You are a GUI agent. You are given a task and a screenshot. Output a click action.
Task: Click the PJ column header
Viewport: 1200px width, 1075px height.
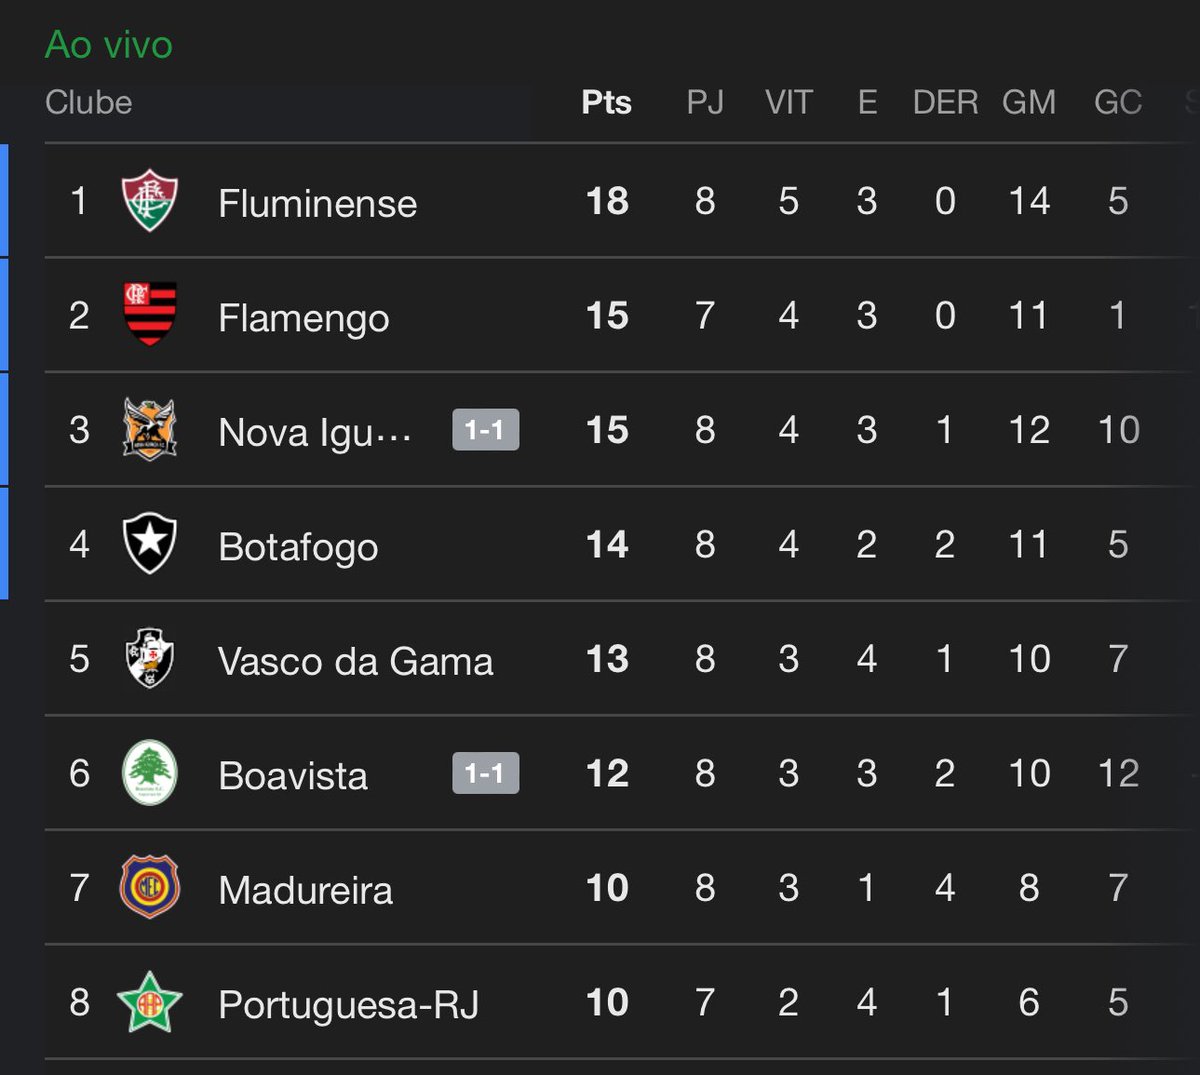click(x=704, y=102)
